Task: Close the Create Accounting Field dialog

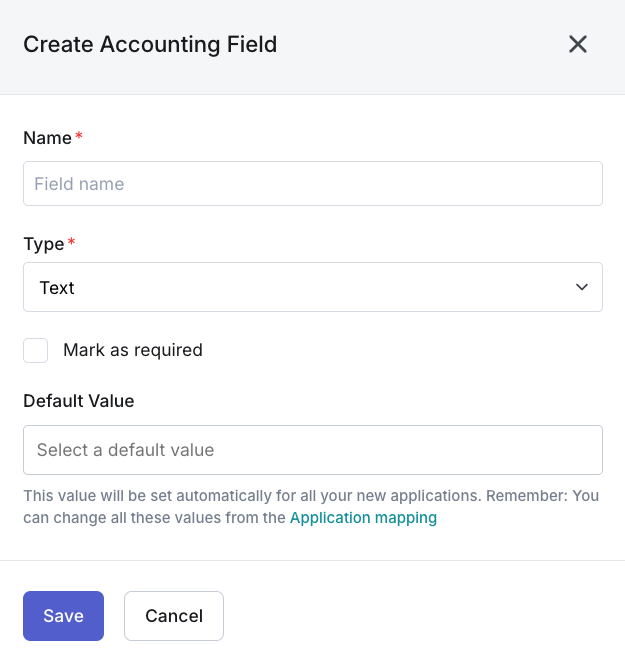Action: [577, 44]
